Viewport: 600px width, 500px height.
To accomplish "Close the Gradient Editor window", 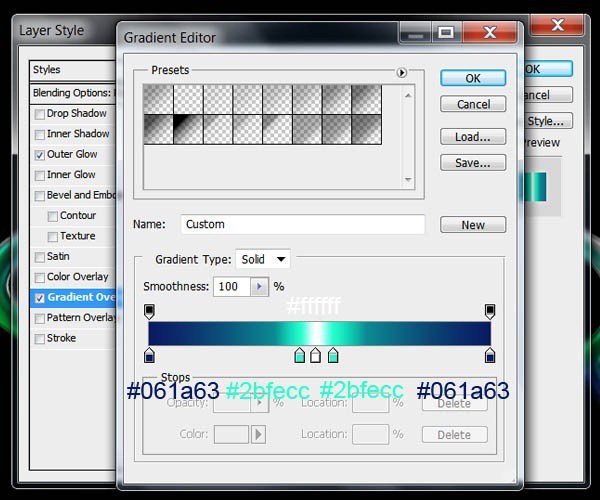I will click(490, 33).
